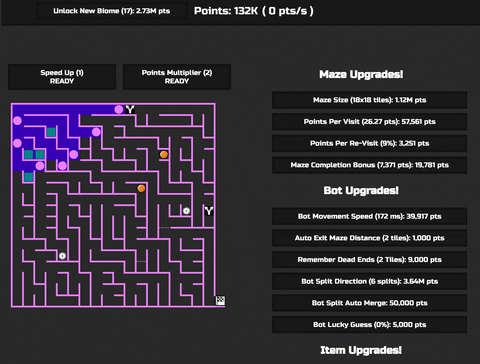Upgrade Bot Movement Speed
Screen dimensions: 480x364
369,216
